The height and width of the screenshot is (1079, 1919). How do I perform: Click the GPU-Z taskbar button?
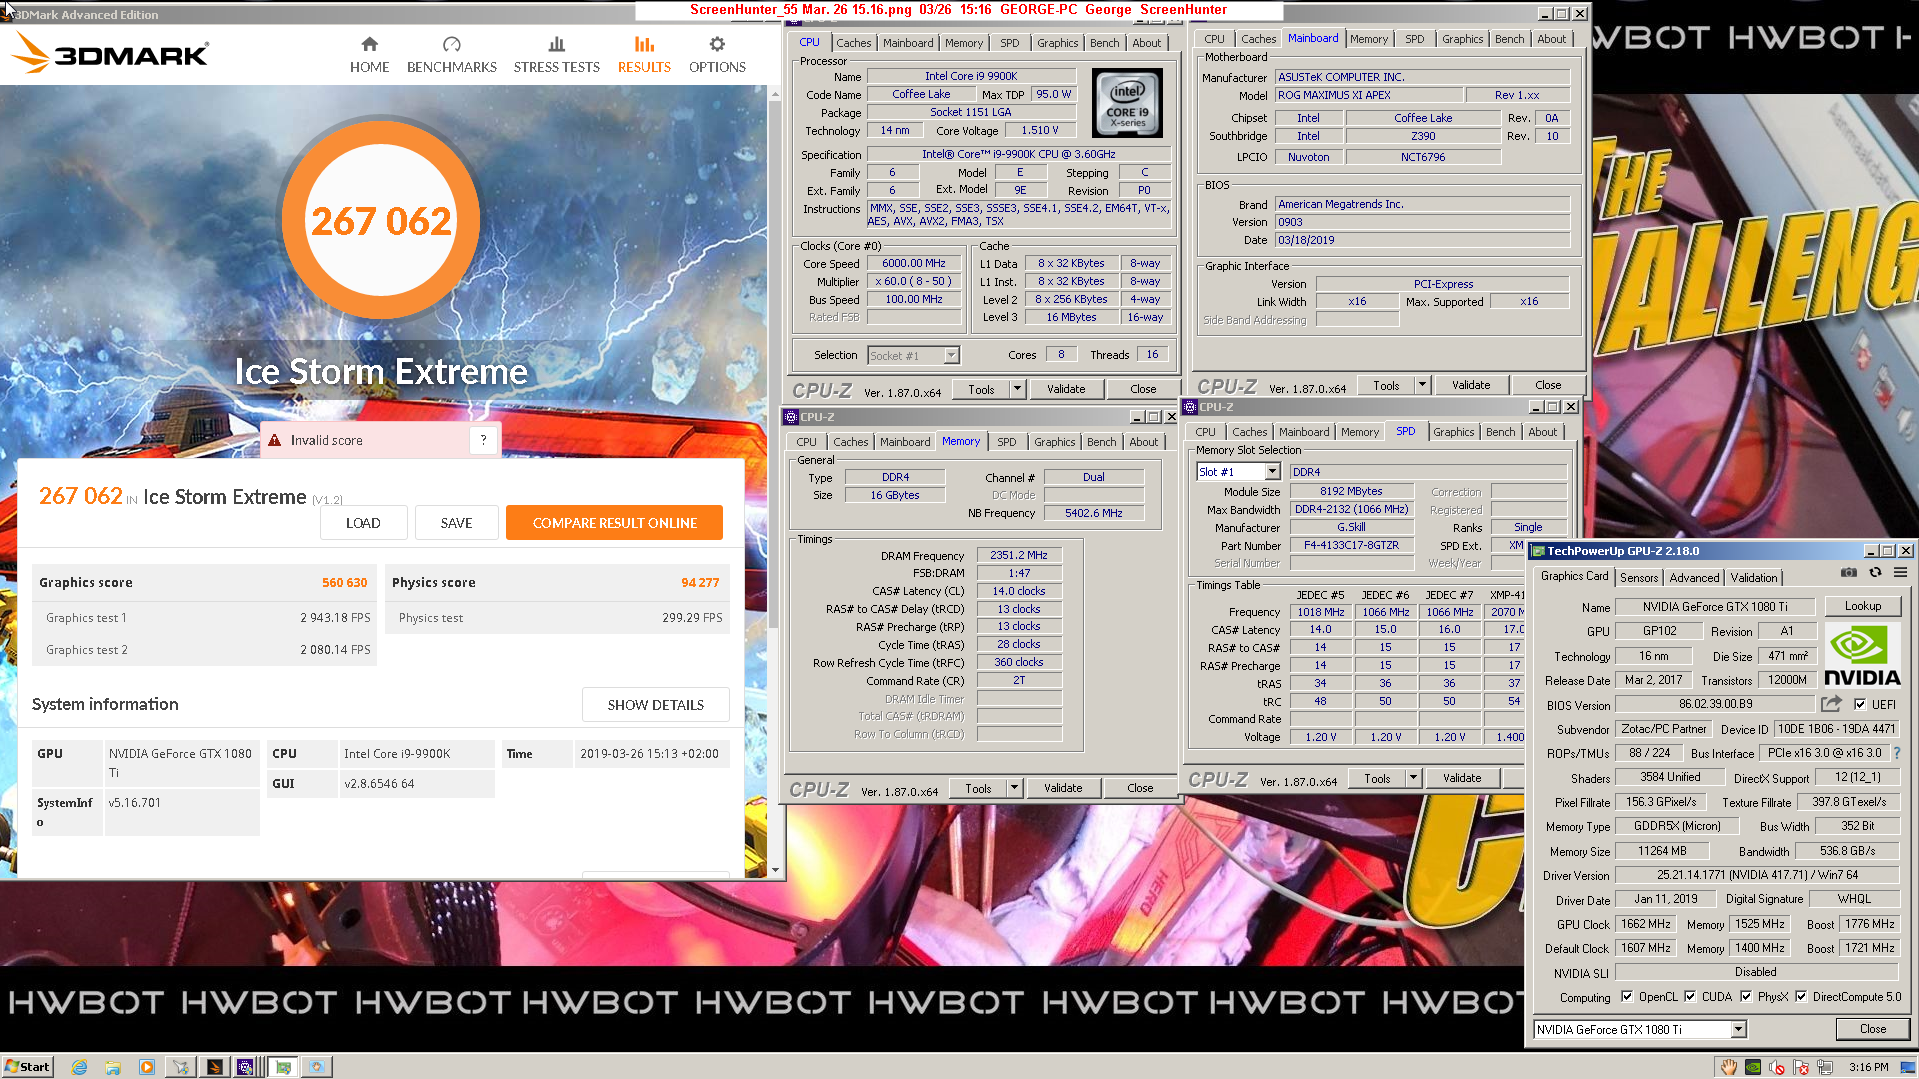click(x=283, y=1067)
